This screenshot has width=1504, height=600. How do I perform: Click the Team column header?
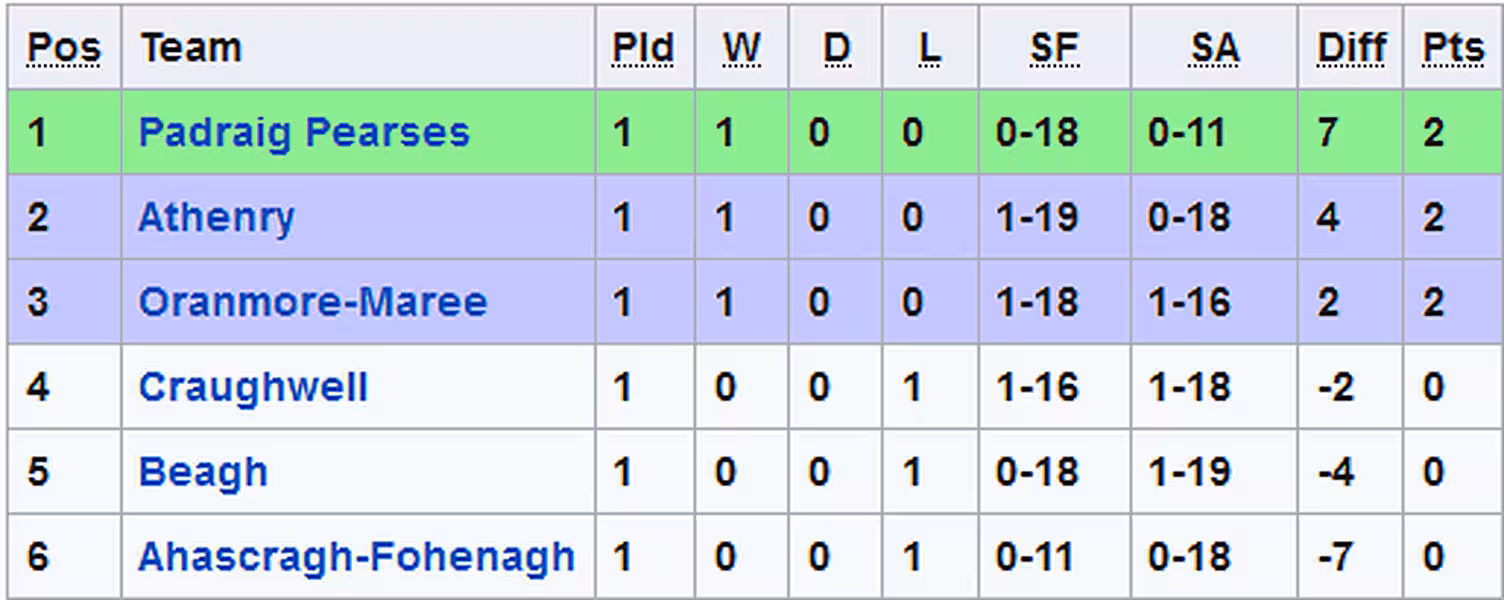pos(191,48)
